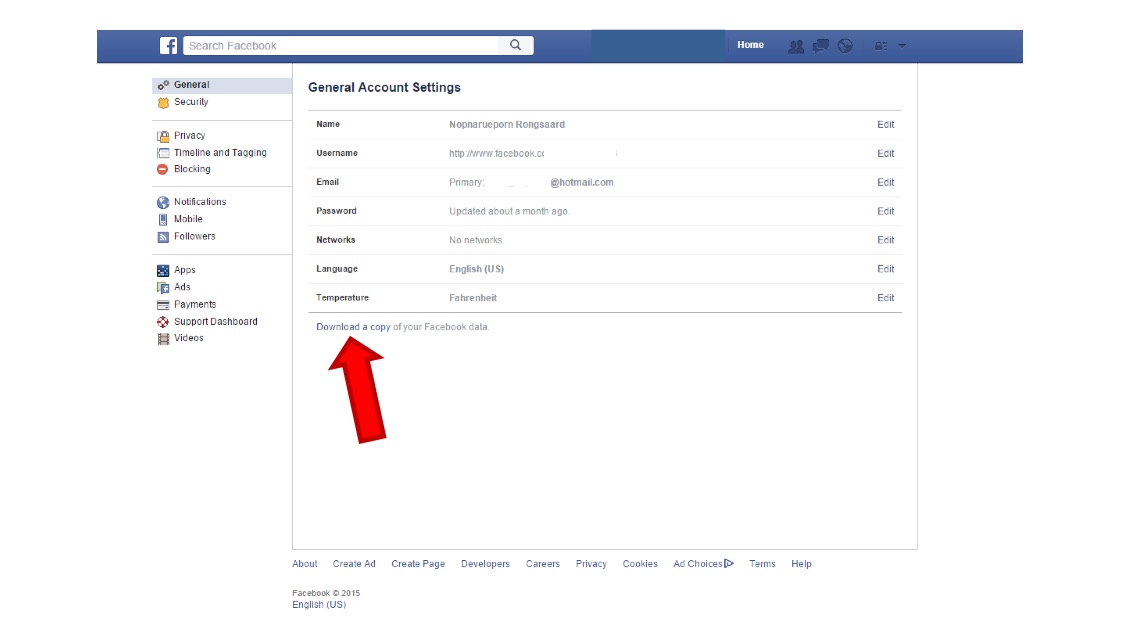This screenshot has height=640, width=1136.
Task: Click the Timeline and Tagging icon
Action: pos(163,153)
